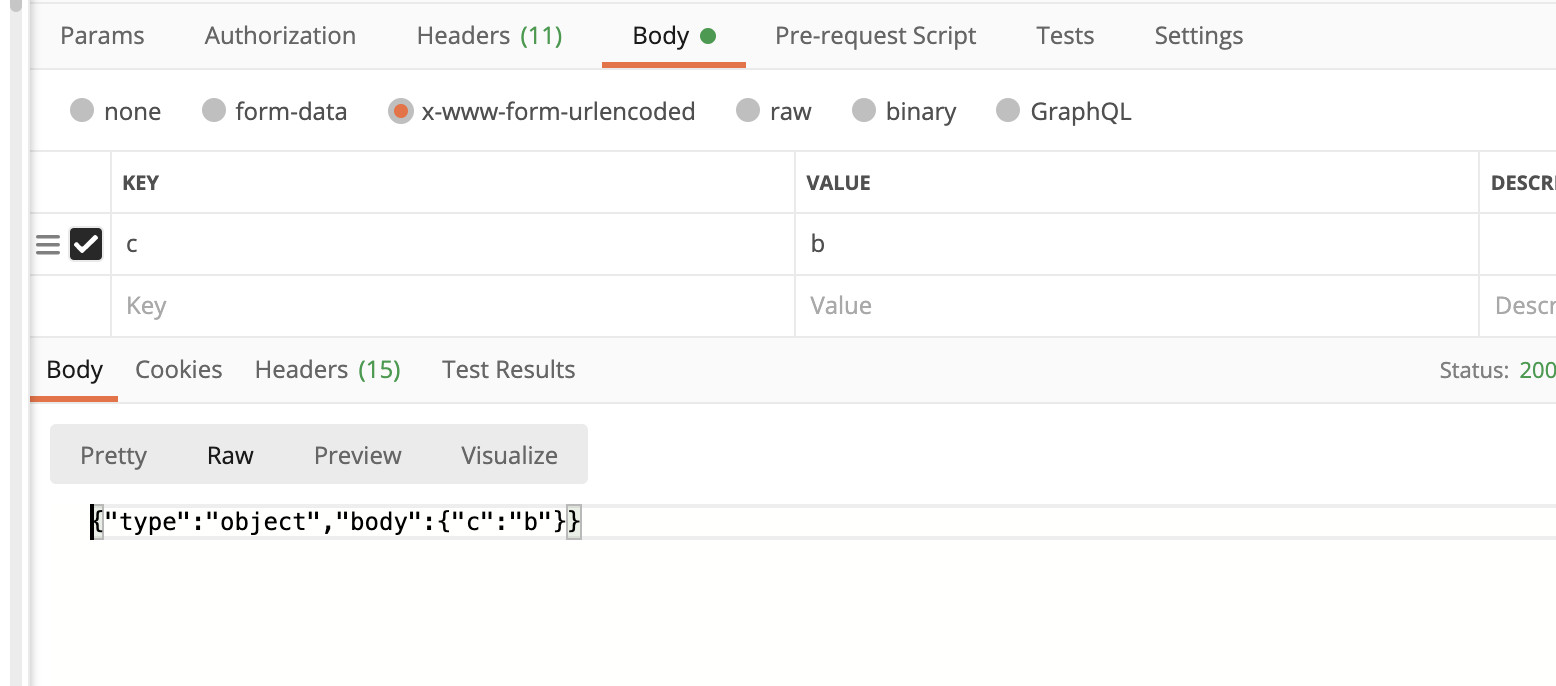Screen dimensions: 1556x686
Task: Select the raw body radio button
Action: pos(748,111)
